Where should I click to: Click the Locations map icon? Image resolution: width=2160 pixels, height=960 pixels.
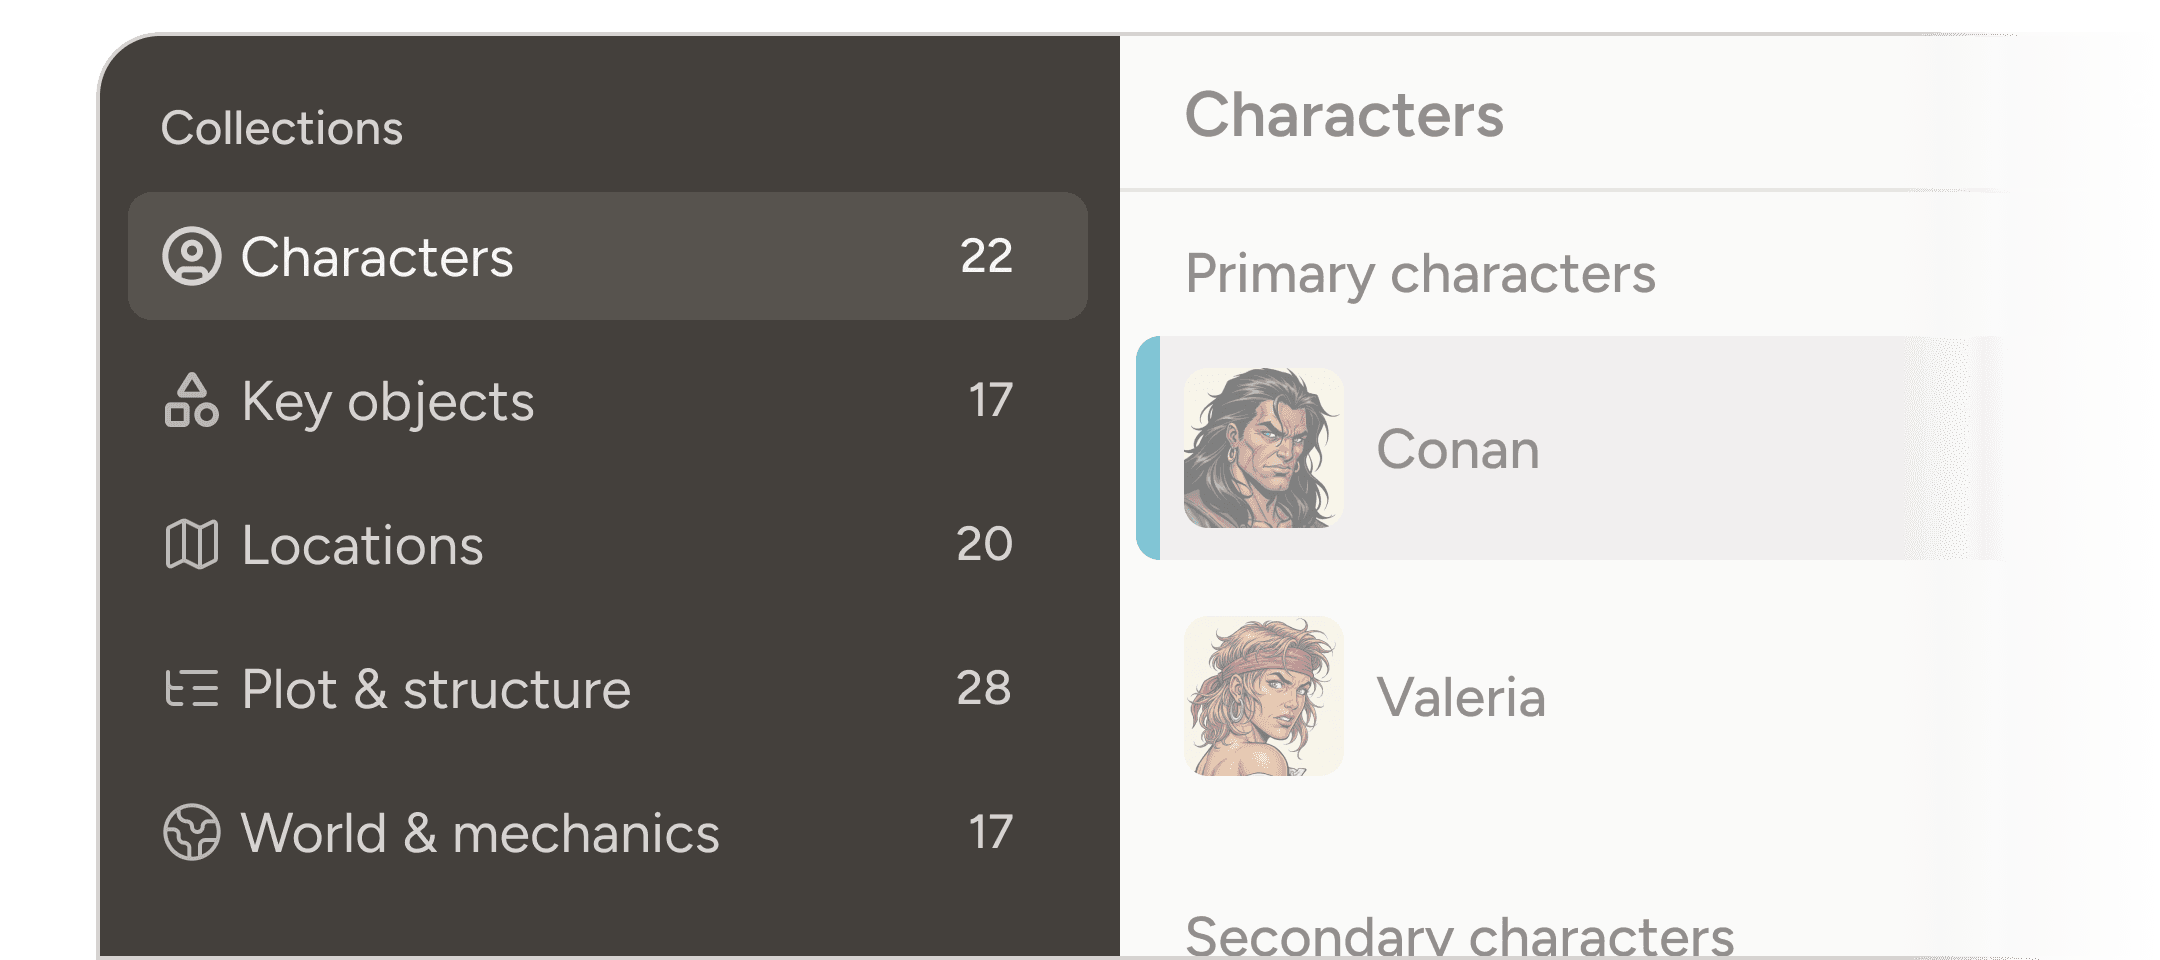tap(191, 546)
